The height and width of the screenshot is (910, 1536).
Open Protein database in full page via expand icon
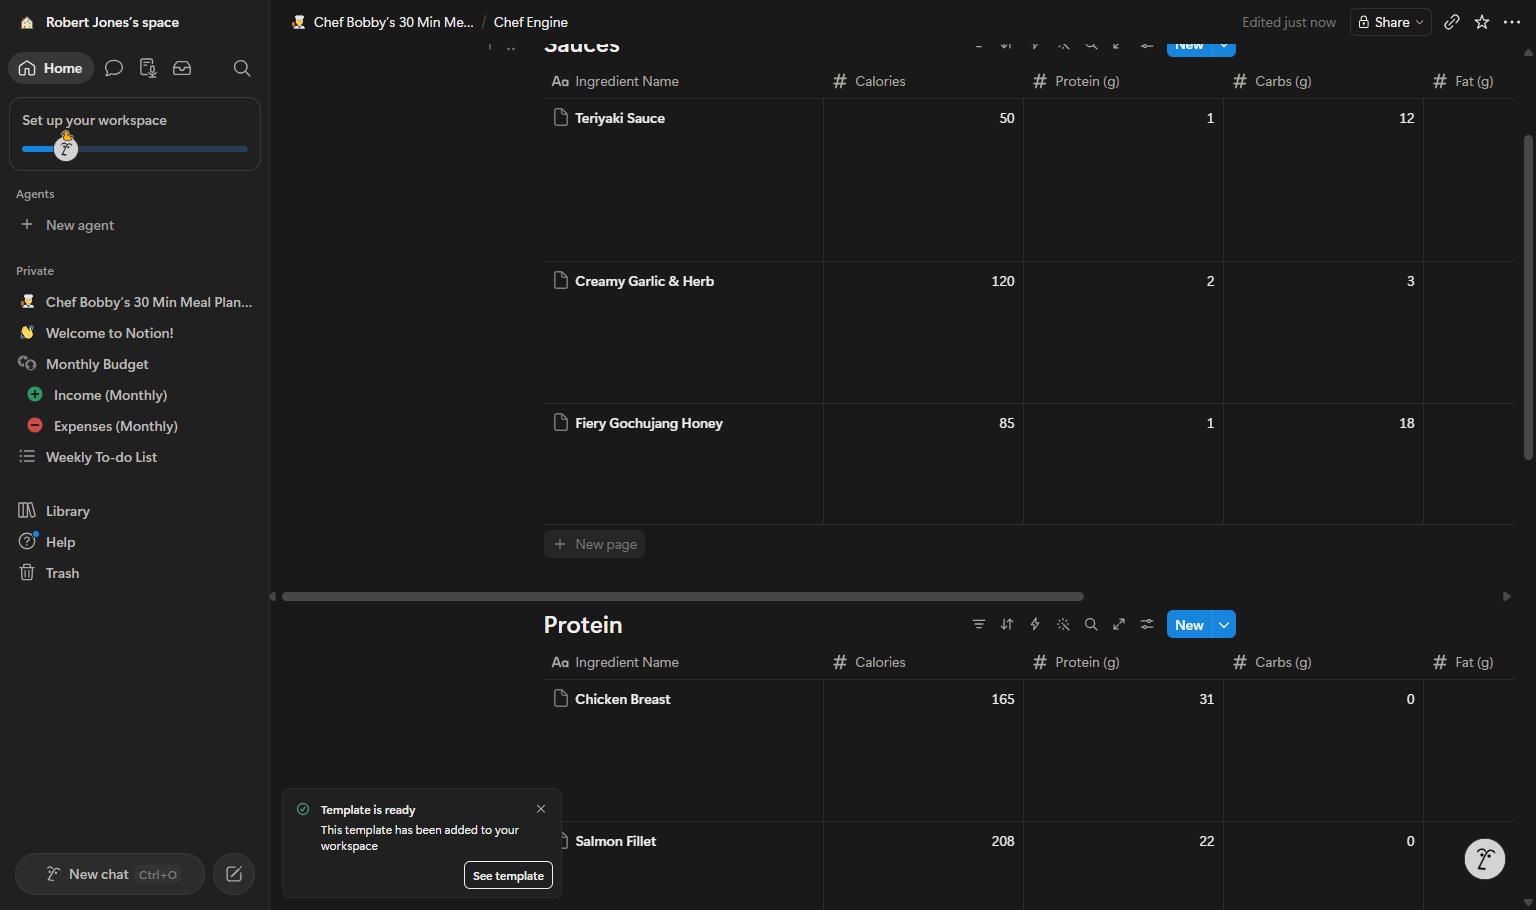[1119, 624]
